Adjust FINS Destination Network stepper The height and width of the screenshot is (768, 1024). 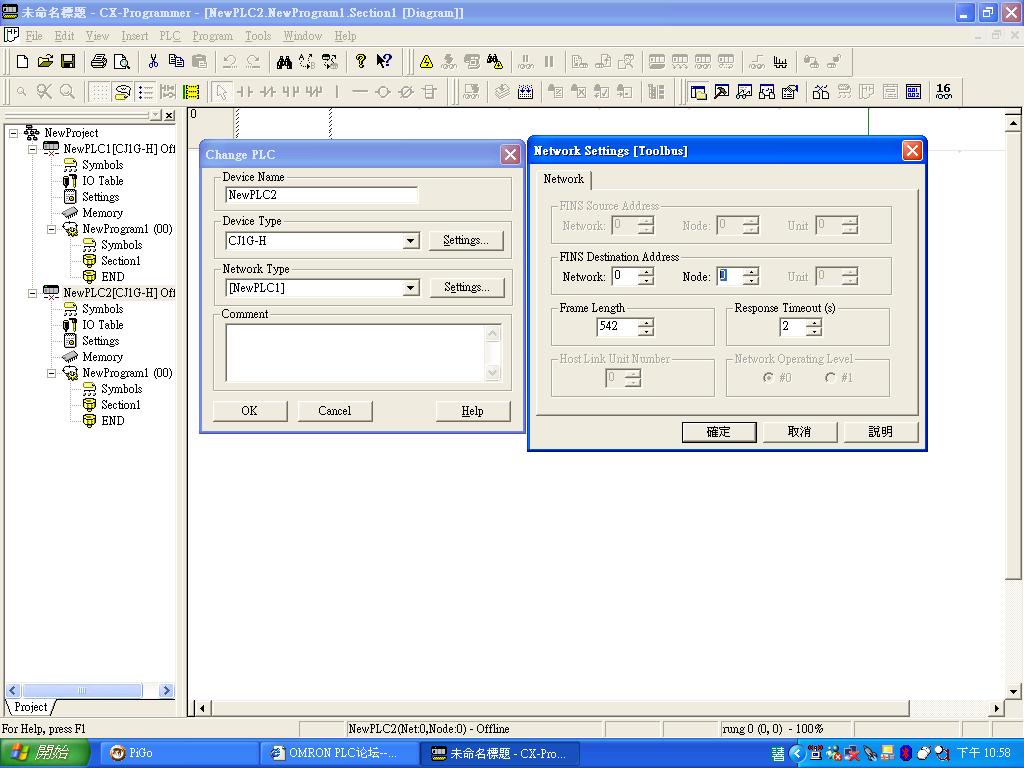[646, 277]
